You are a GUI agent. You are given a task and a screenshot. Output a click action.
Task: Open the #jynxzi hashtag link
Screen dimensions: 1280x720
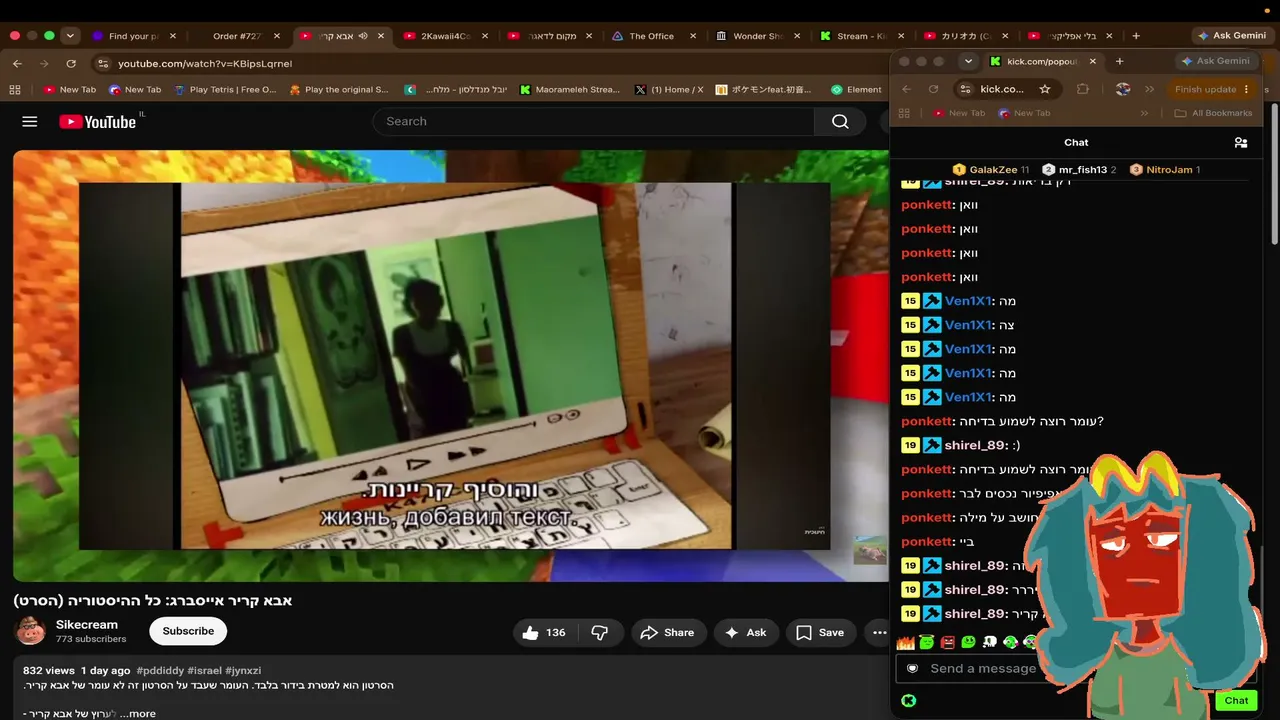[x=243, y=670]
